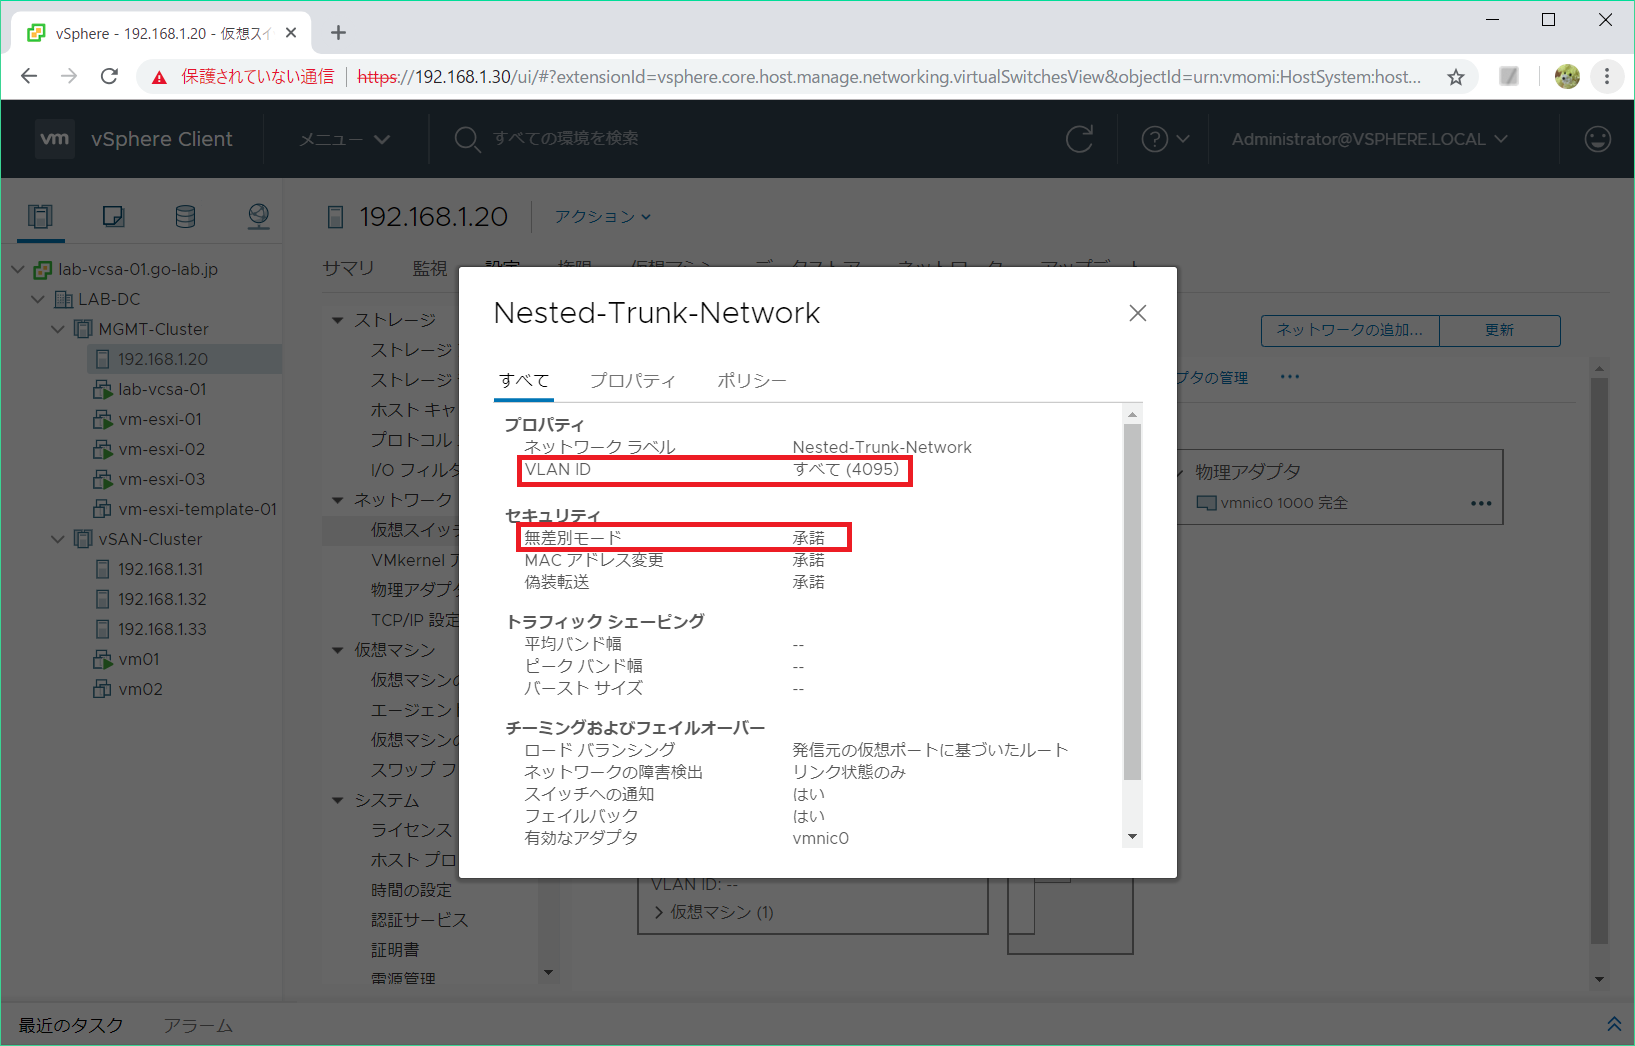Click the global search magnifier icon
Image resolution: width=1635 pixels, height=1046 pixels.
coord(466,139)
